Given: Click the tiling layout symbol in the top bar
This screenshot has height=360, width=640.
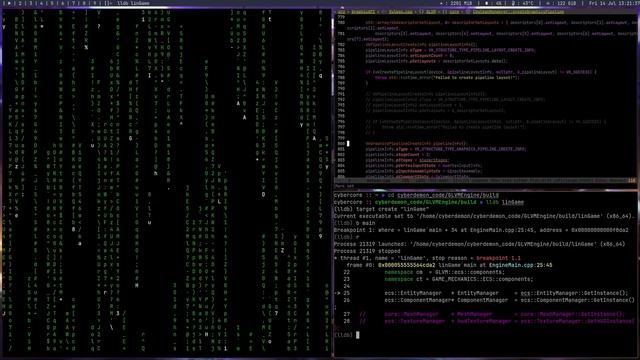Looking at the screenshot, I should 108,3.
